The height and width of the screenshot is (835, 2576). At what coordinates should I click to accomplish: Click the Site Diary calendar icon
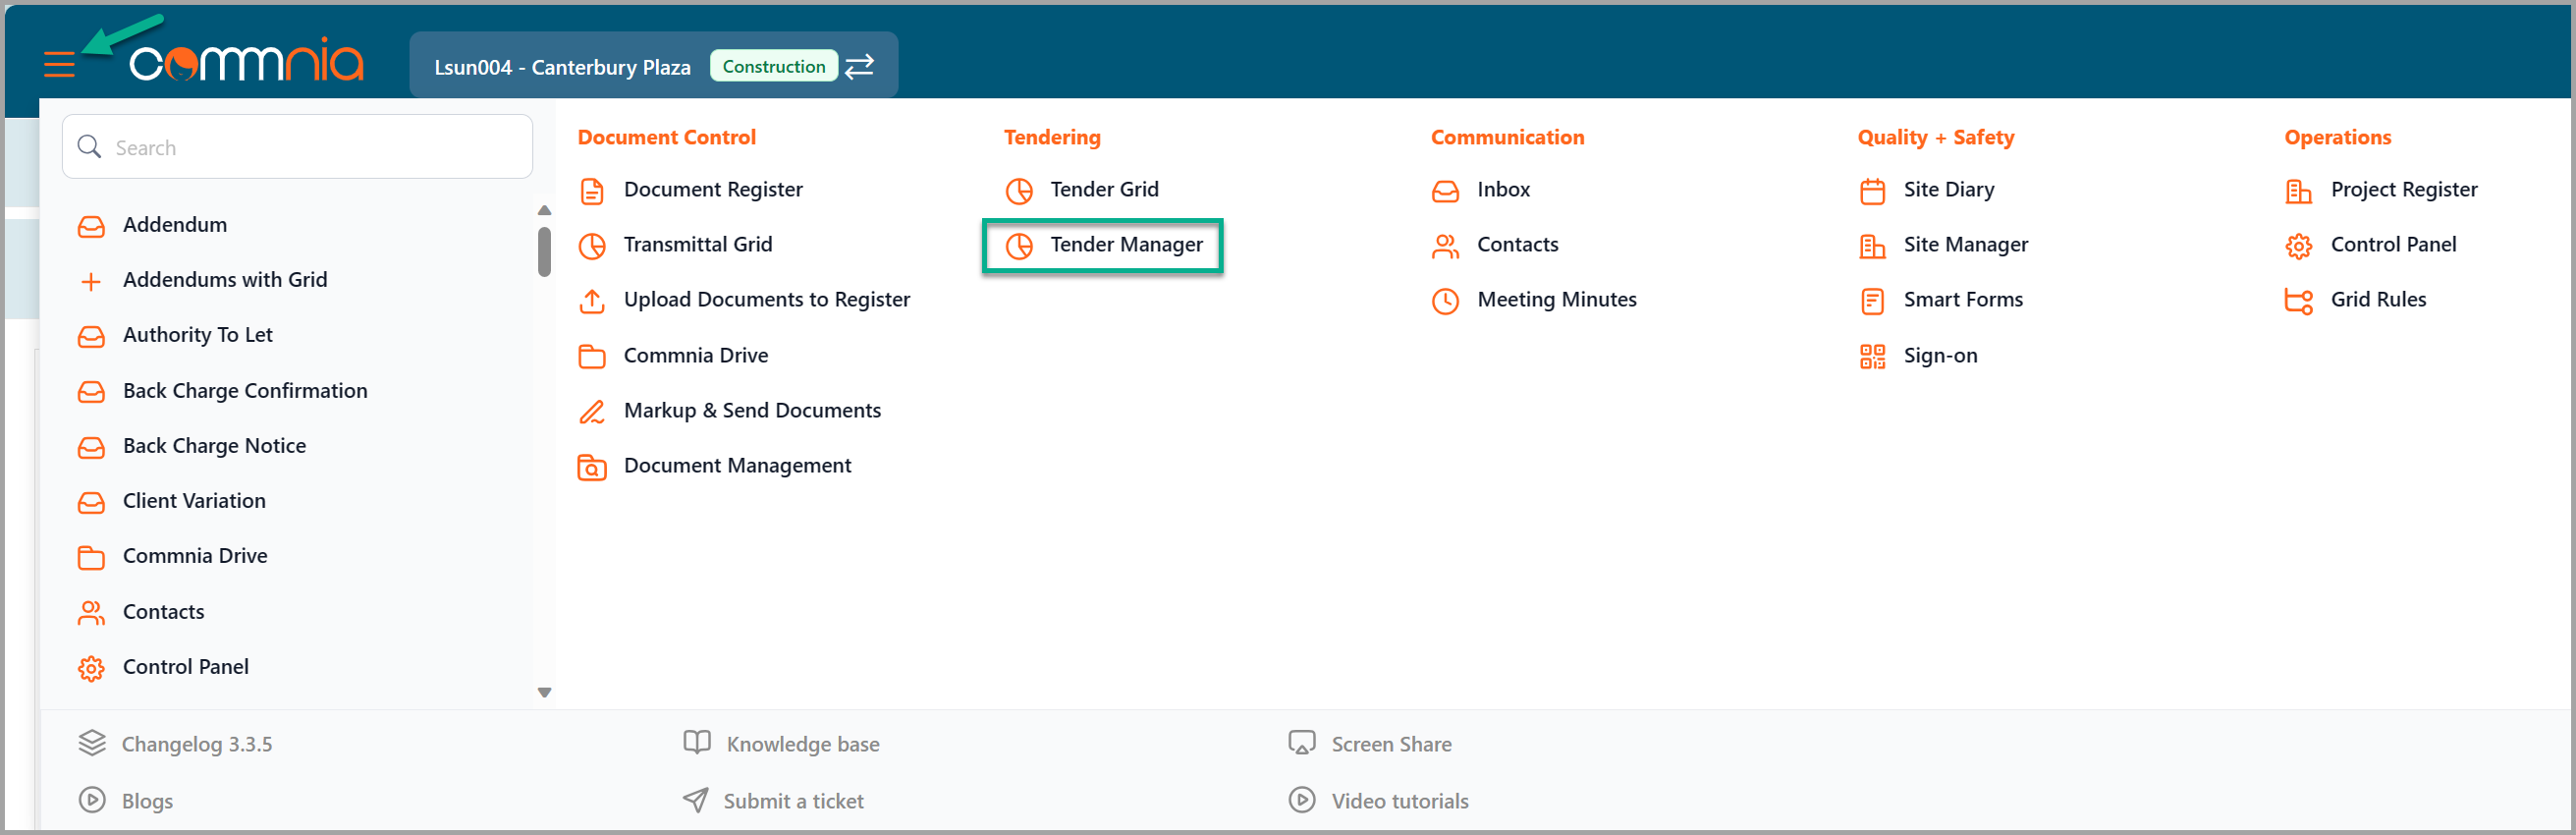1873,191
